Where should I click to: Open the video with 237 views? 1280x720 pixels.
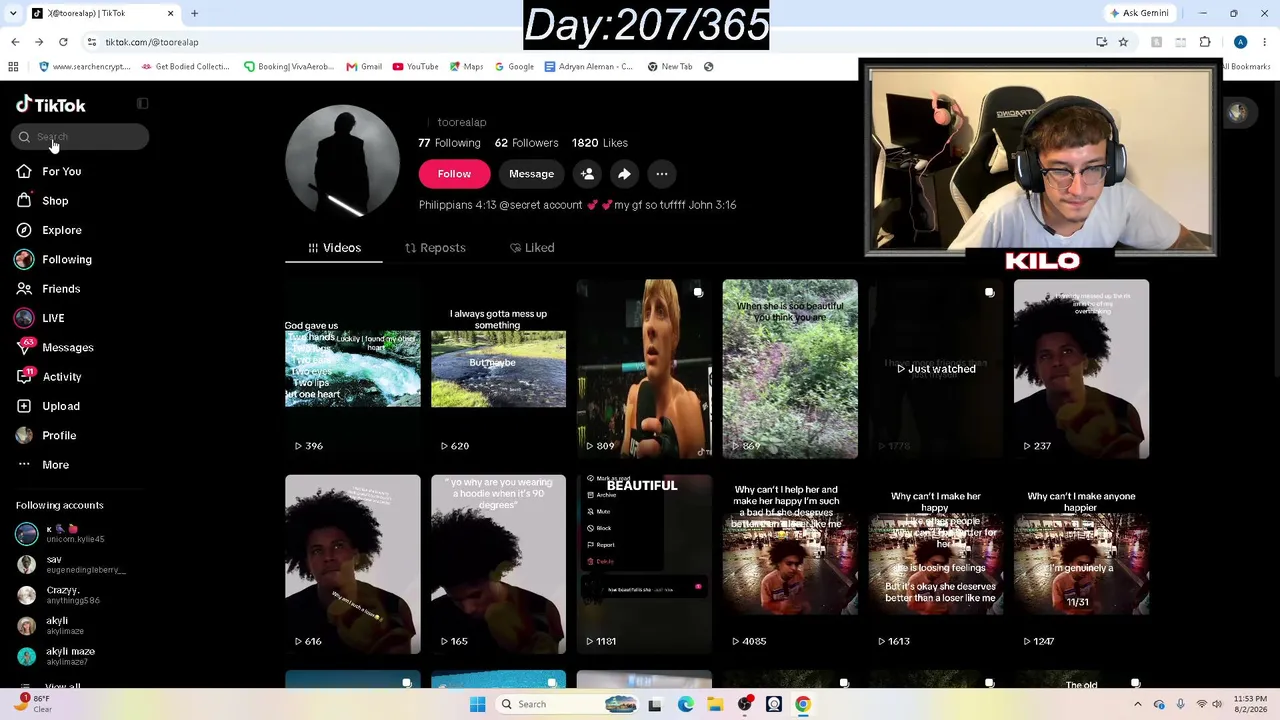click(x=1081, y=369)
